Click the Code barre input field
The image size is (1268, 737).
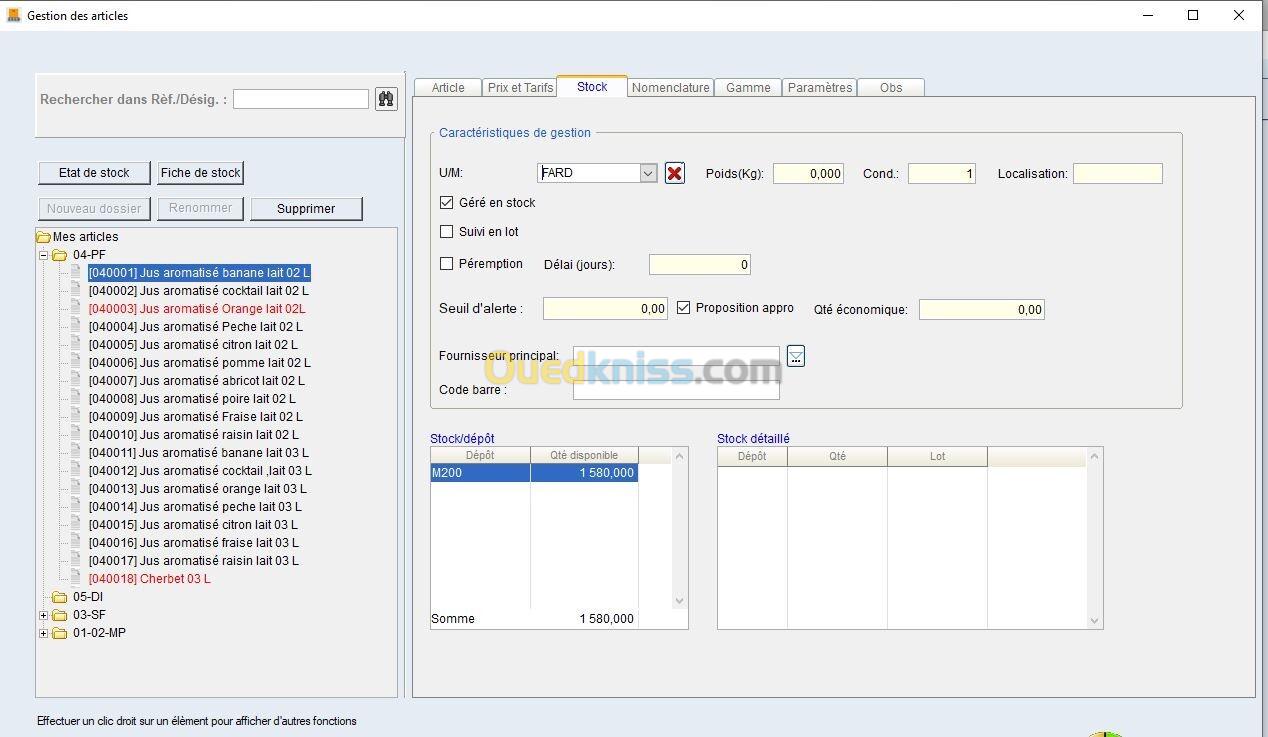point(675,390)
